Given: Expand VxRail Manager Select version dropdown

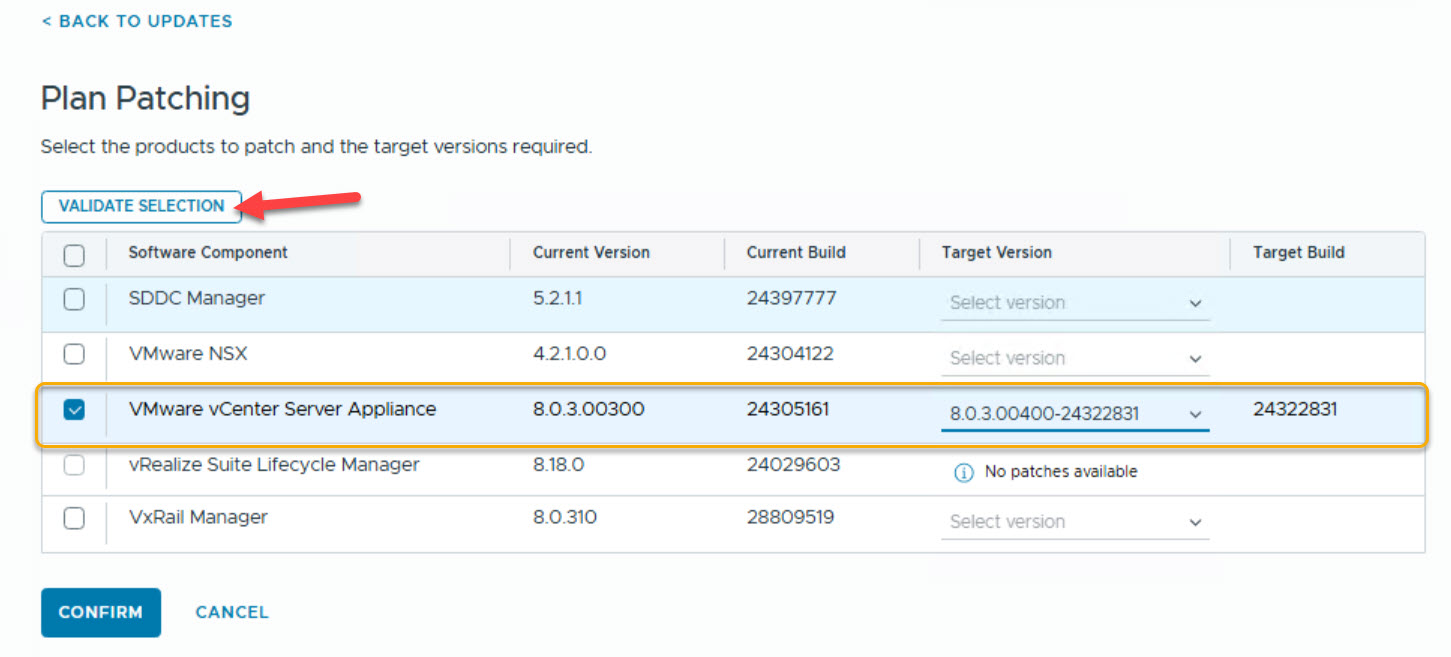Looking at the screenshot, I should click(x=1075, y=522).
